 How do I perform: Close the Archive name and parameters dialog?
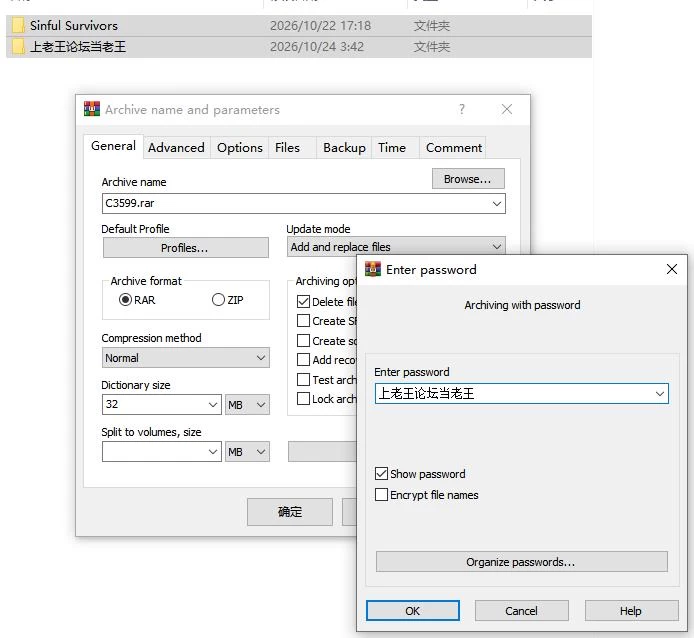[507, 109]
